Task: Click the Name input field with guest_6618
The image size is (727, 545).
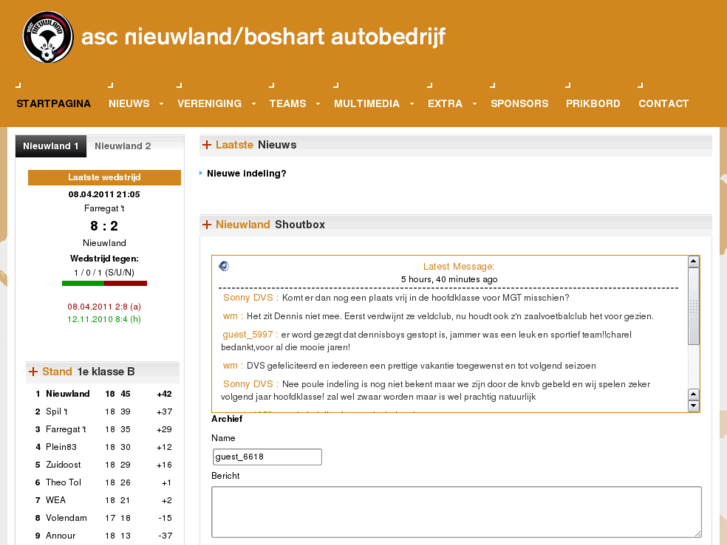Action: [267, 457]
